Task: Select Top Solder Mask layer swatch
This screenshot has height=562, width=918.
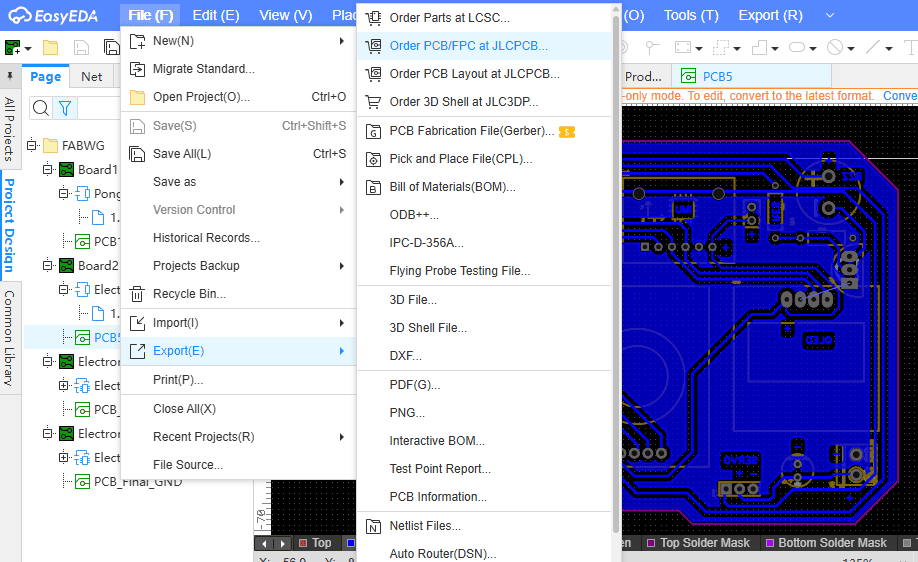Action: pyautogui.click(x=651, y=543)
